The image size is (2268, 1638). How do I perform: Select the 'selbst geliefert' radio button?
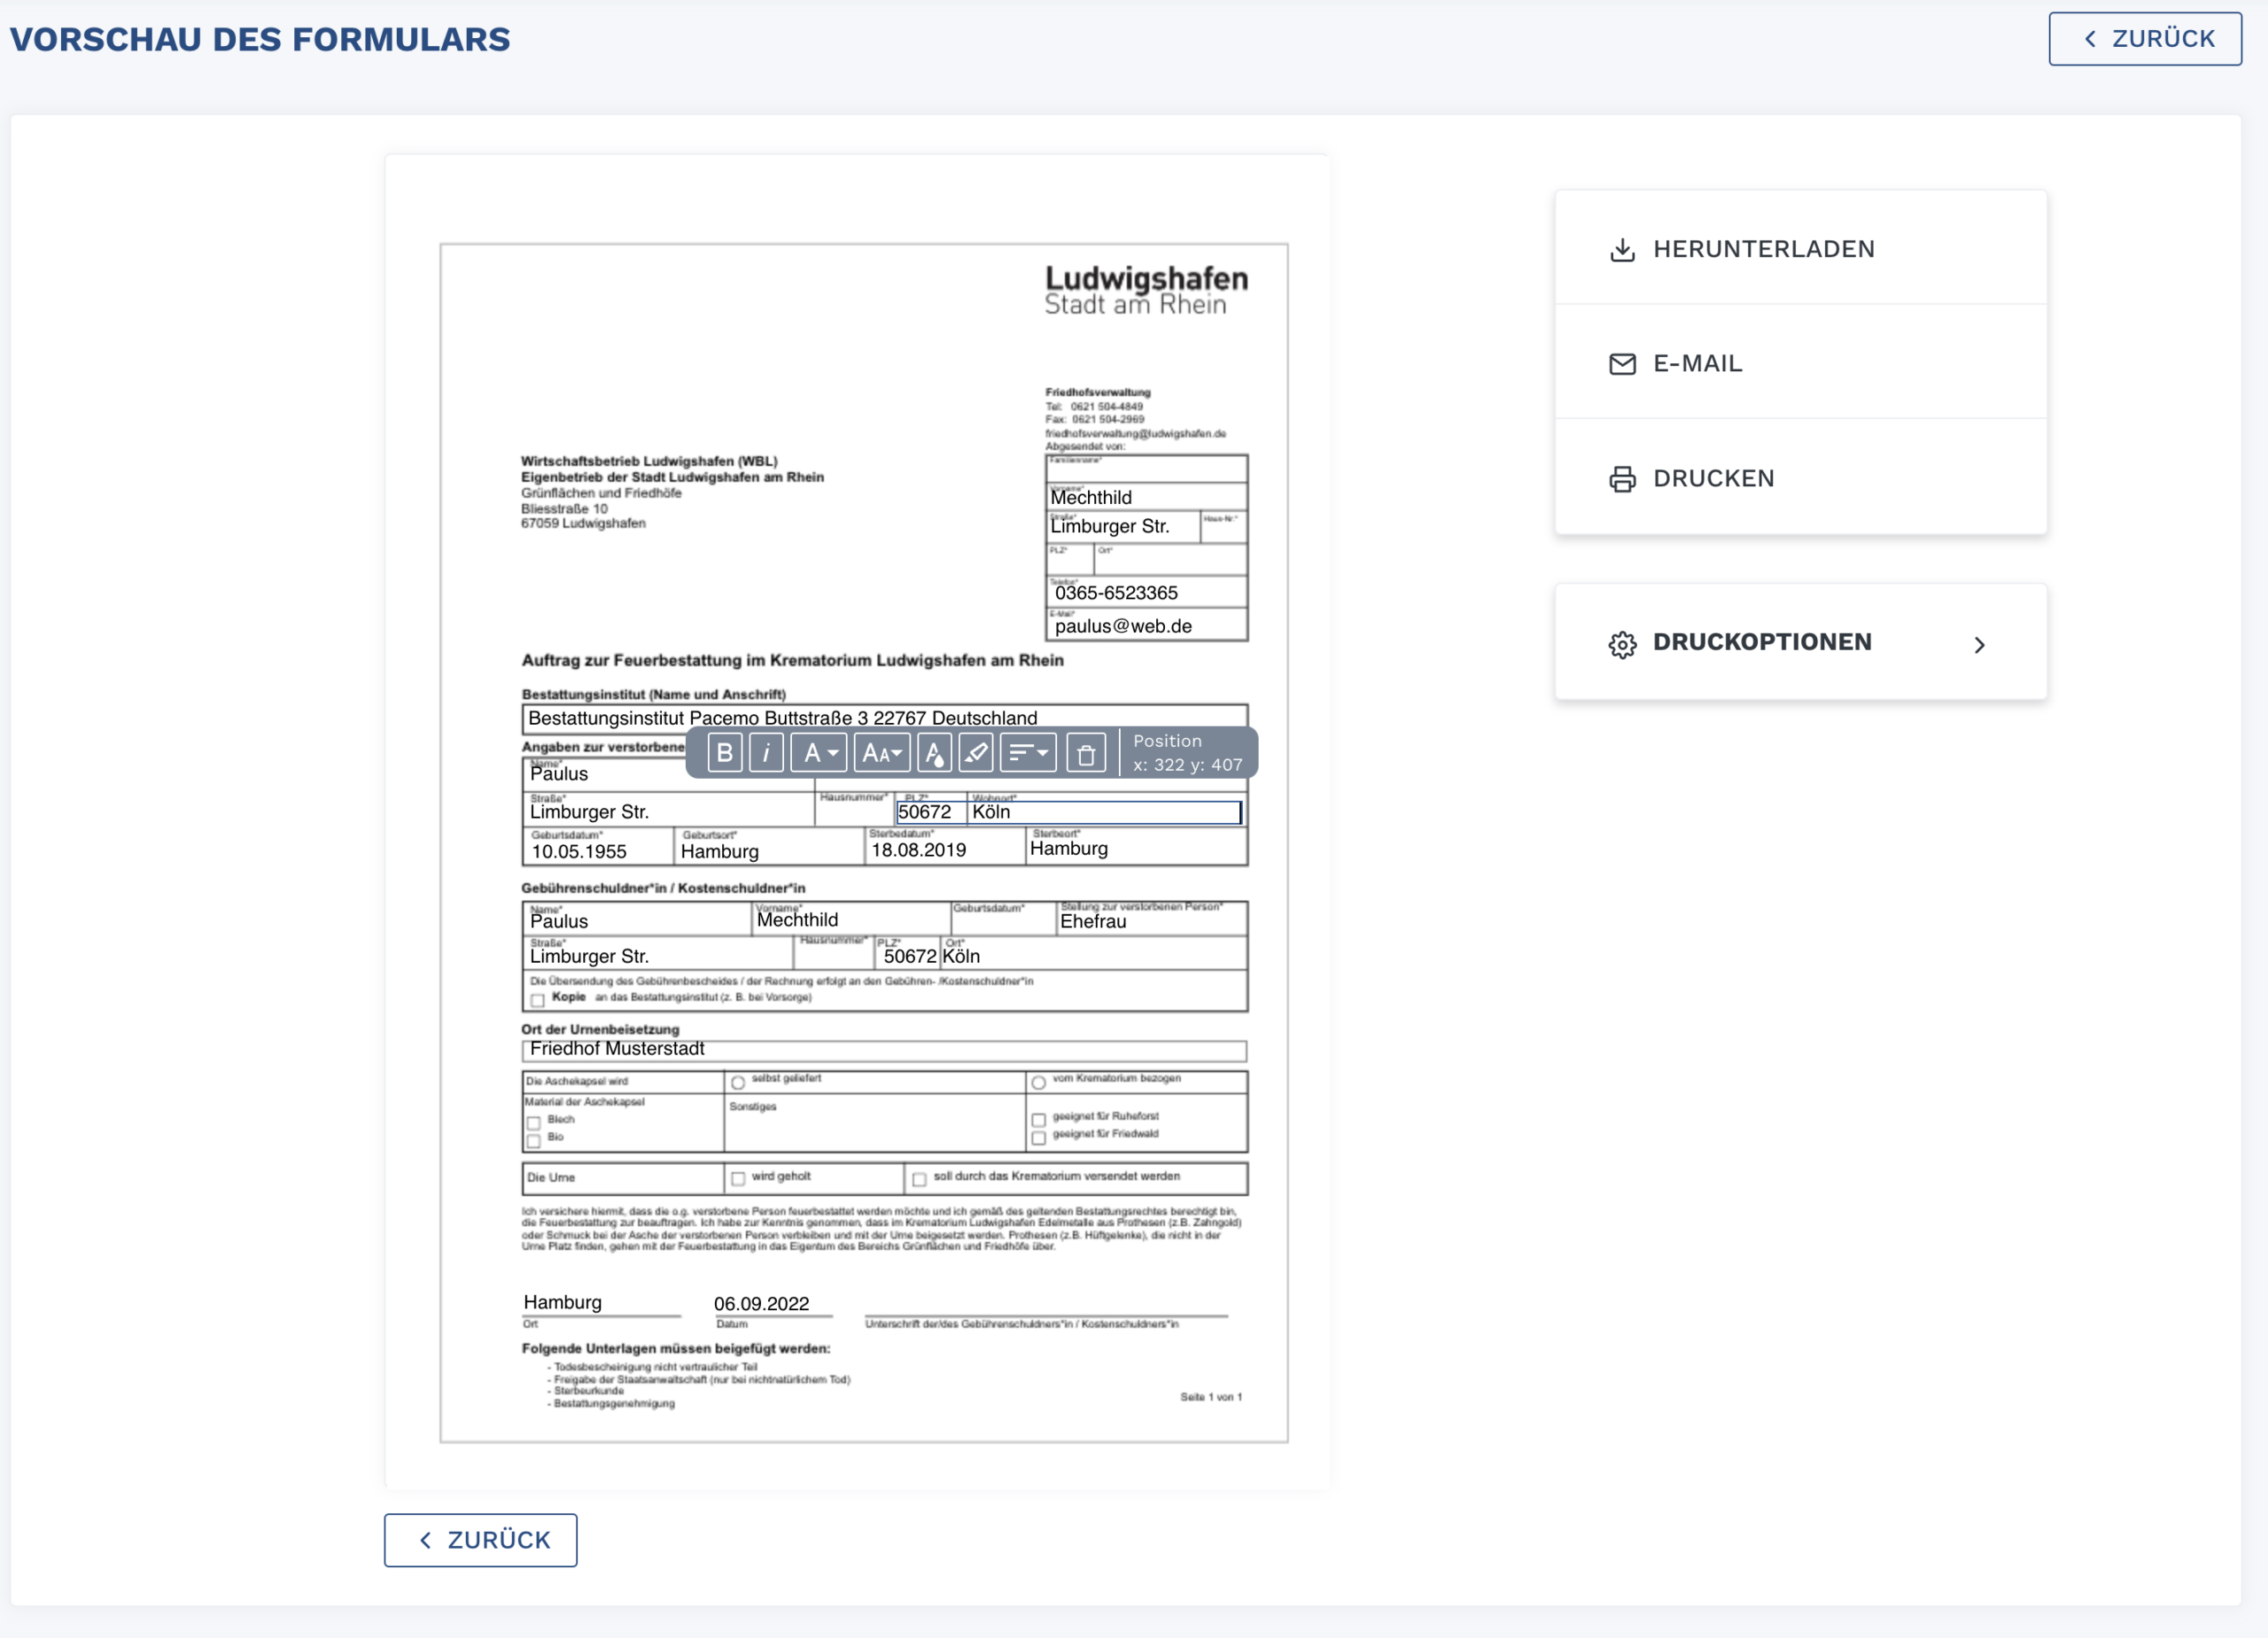738,1082
